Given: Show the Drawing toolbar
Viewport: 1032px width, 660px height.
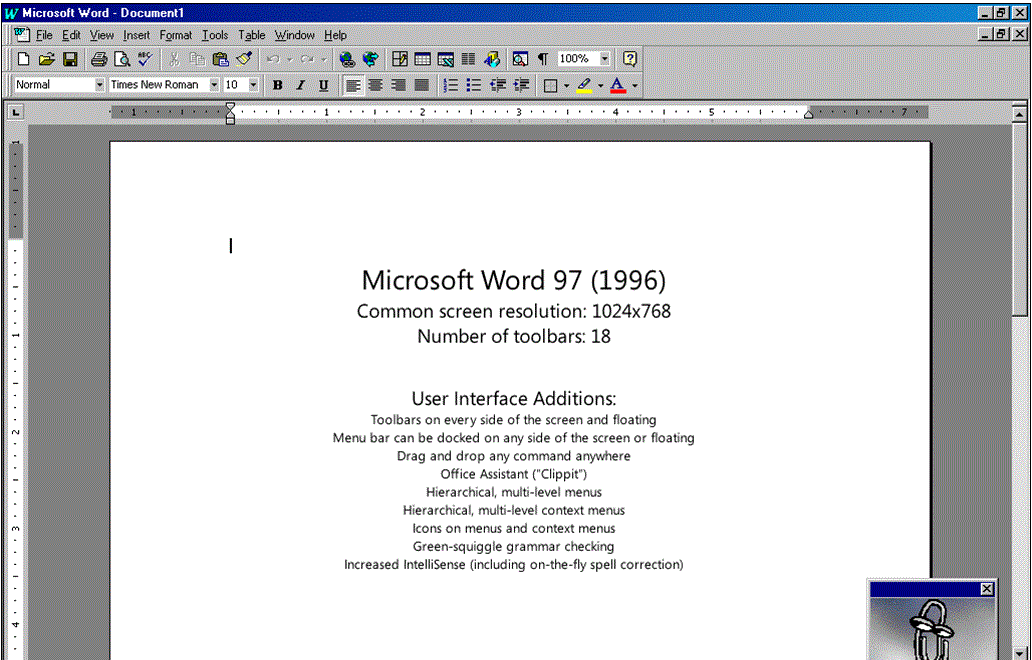Looking at the screenshot, I should point(492,59).
